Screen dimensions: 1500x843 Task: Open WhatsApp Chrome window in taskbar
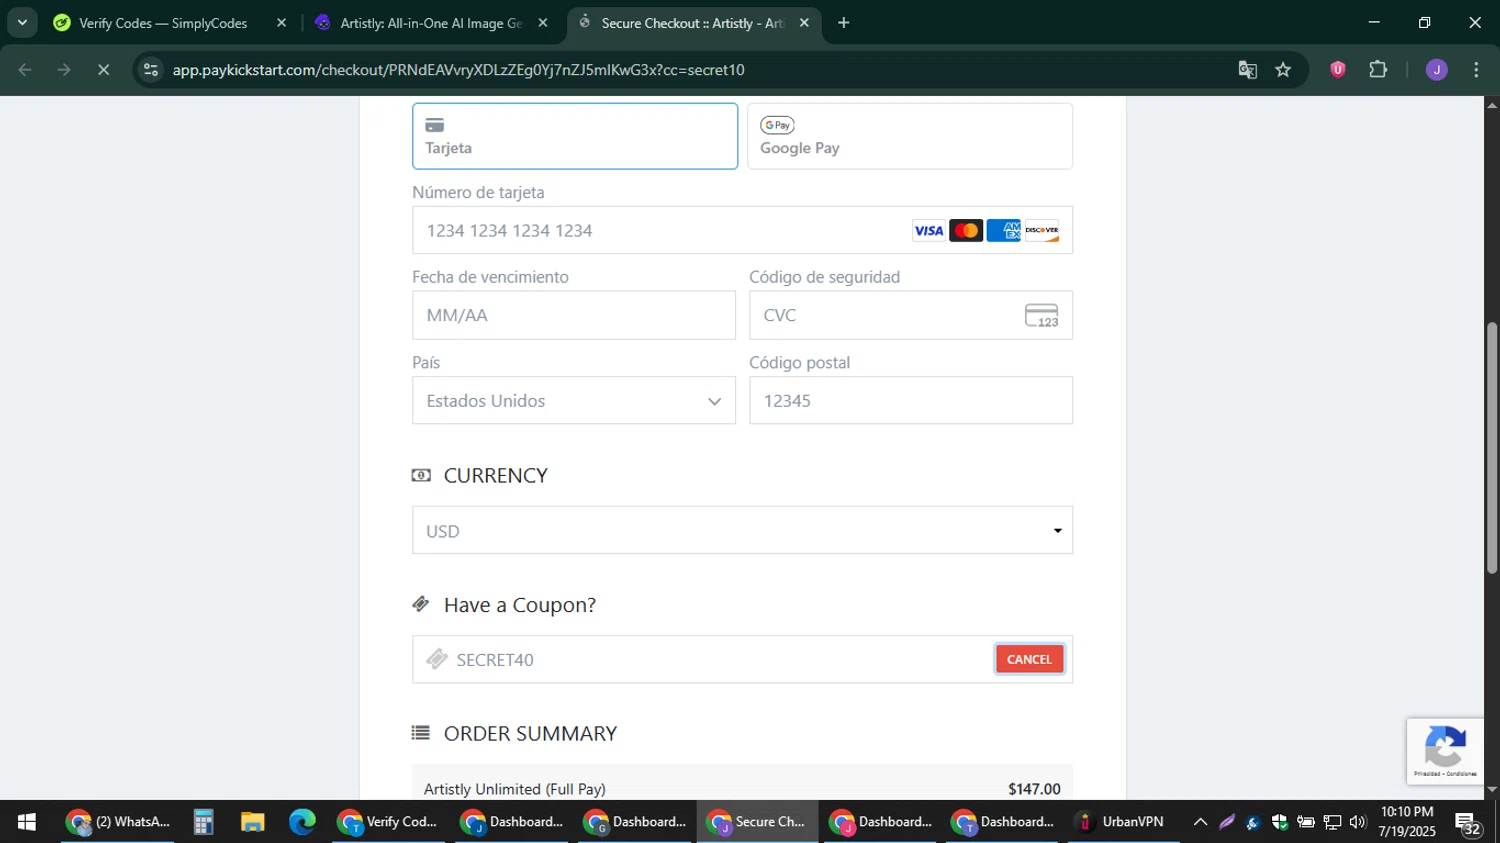point(119,822)
